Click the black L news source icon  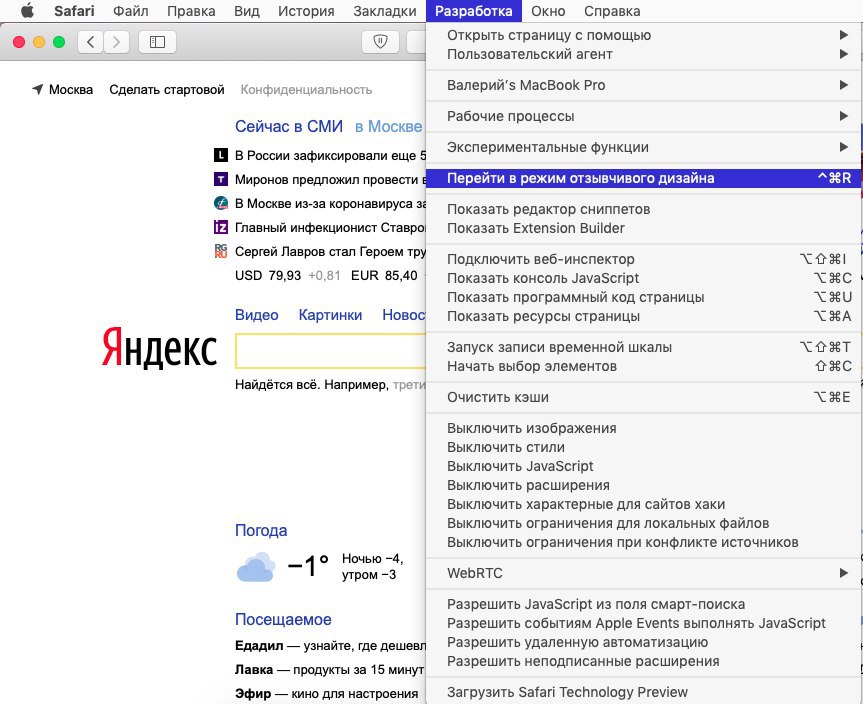pyautogui.click(x=221, y=155)
